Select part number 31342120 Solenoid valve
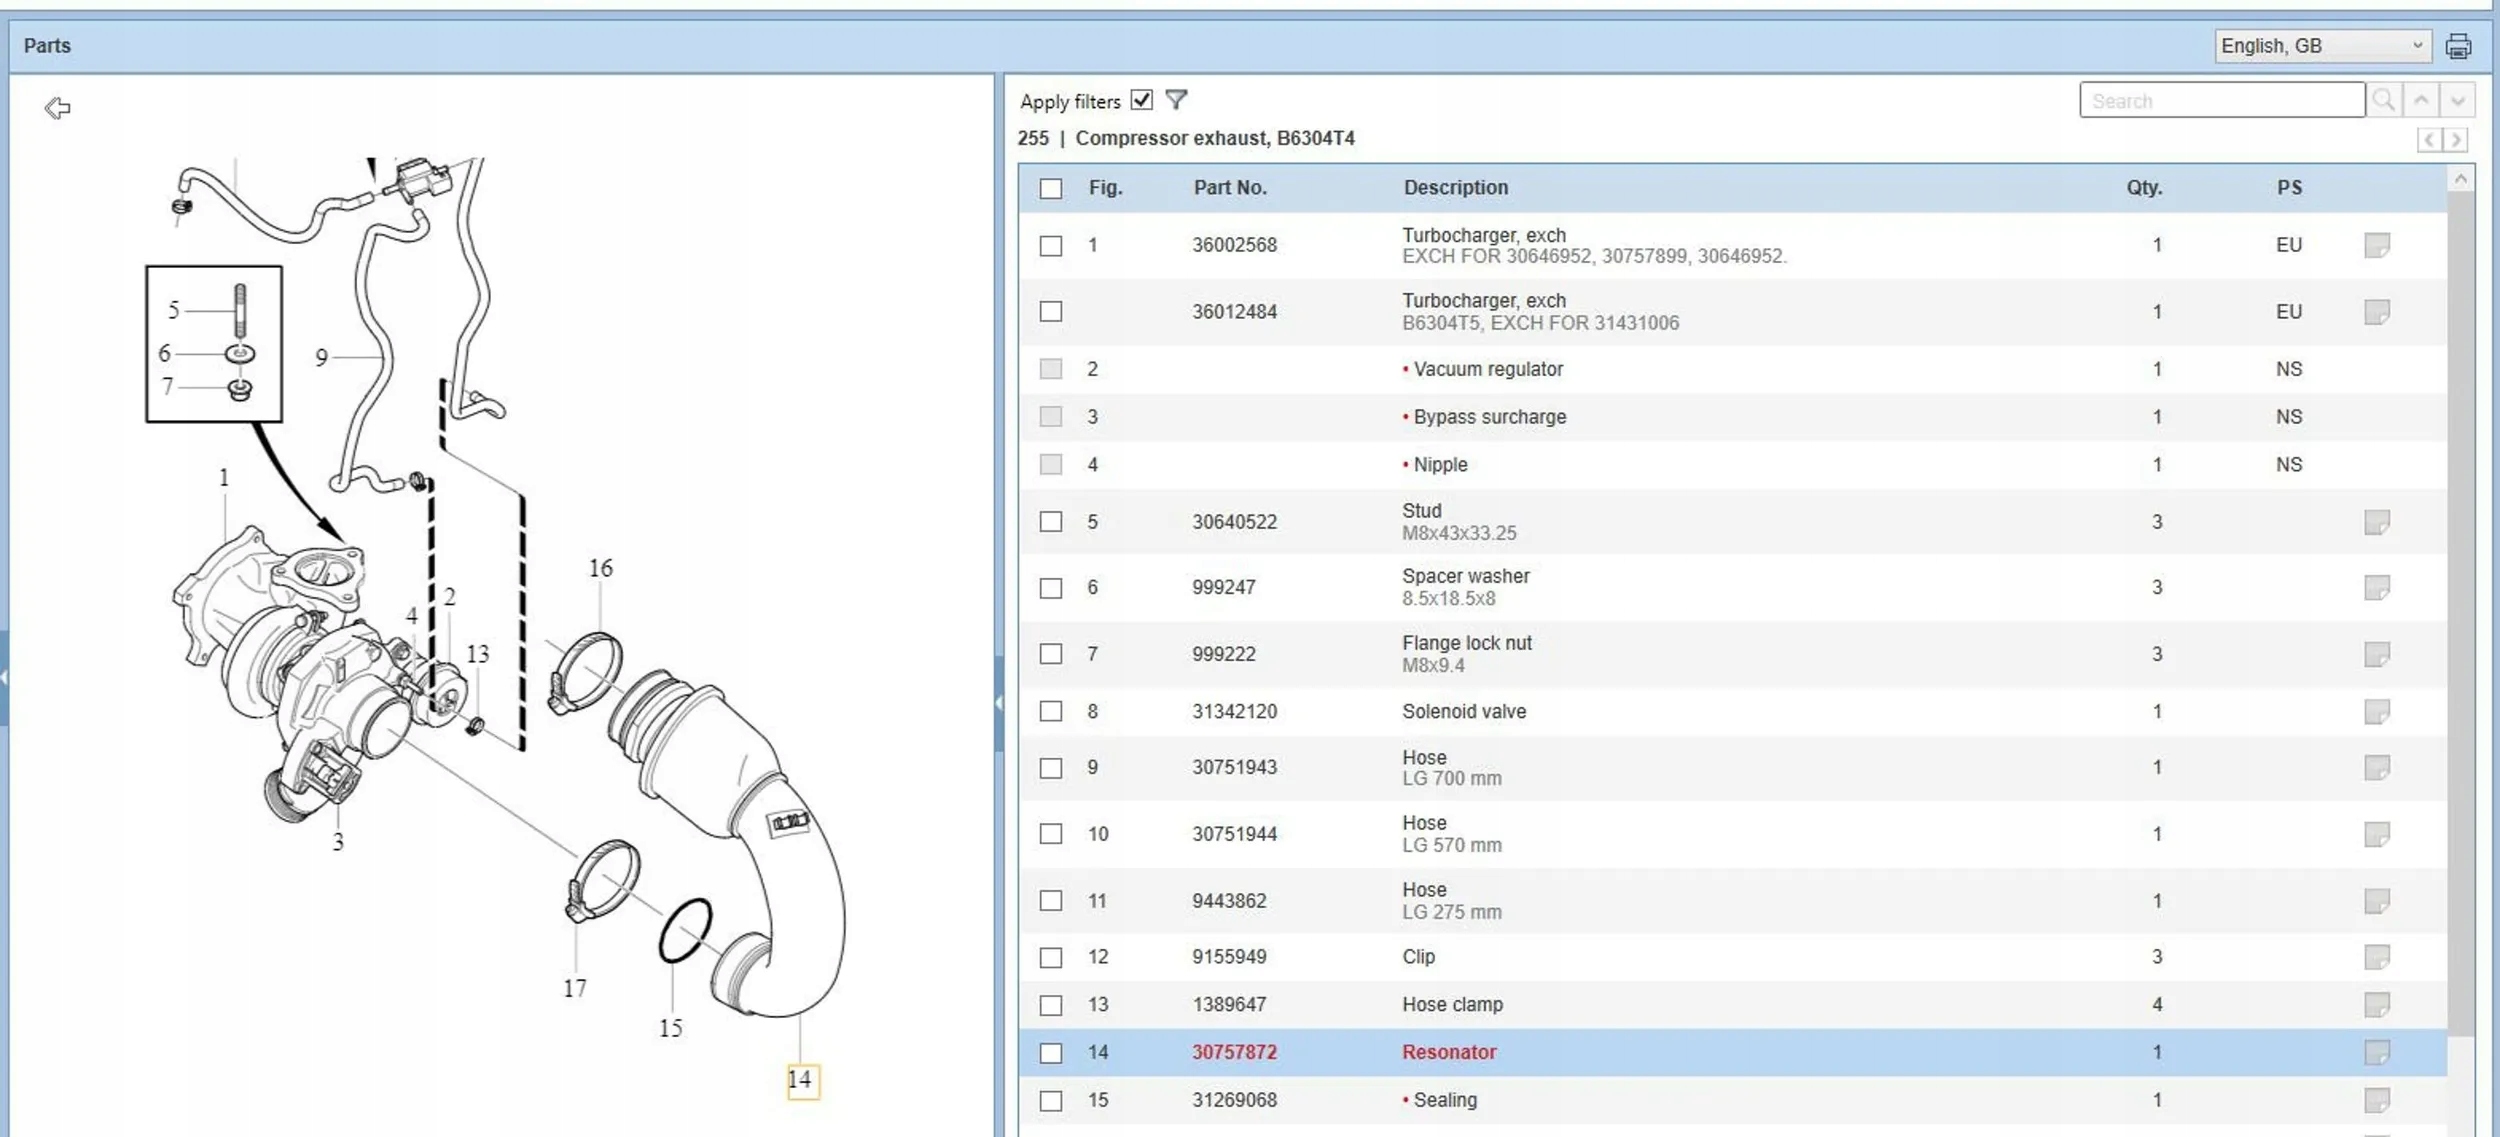The height and width of the screenshot is (1137, 2500). [x=1234, y=711]
